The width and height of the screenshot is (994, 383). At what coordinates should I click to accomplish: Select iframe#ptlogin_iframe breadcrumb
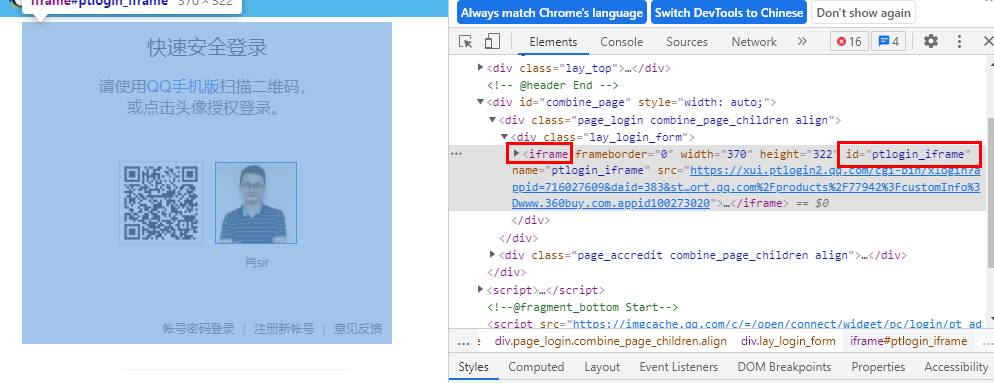point(908,341)
